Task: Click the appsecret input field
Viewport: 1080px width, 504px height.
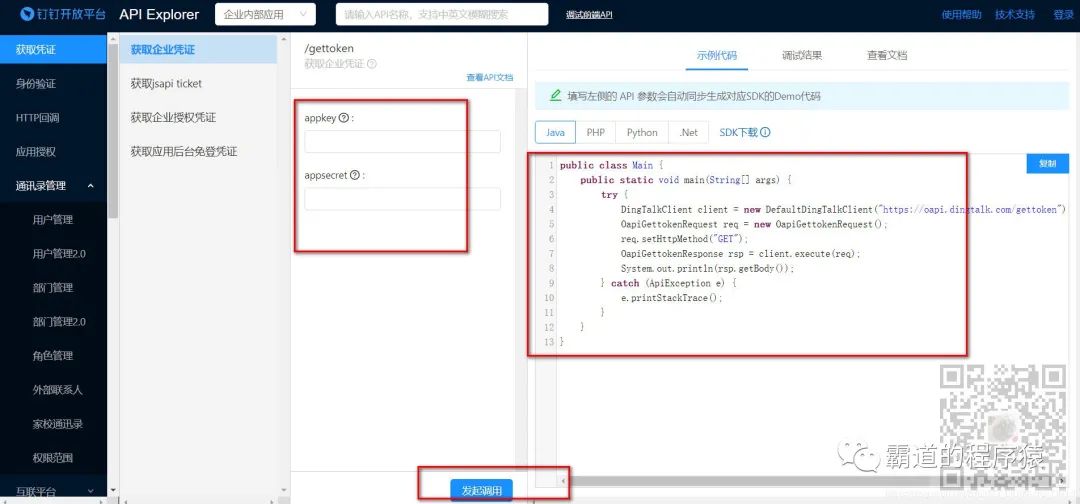Action: [x=402, y=198]
